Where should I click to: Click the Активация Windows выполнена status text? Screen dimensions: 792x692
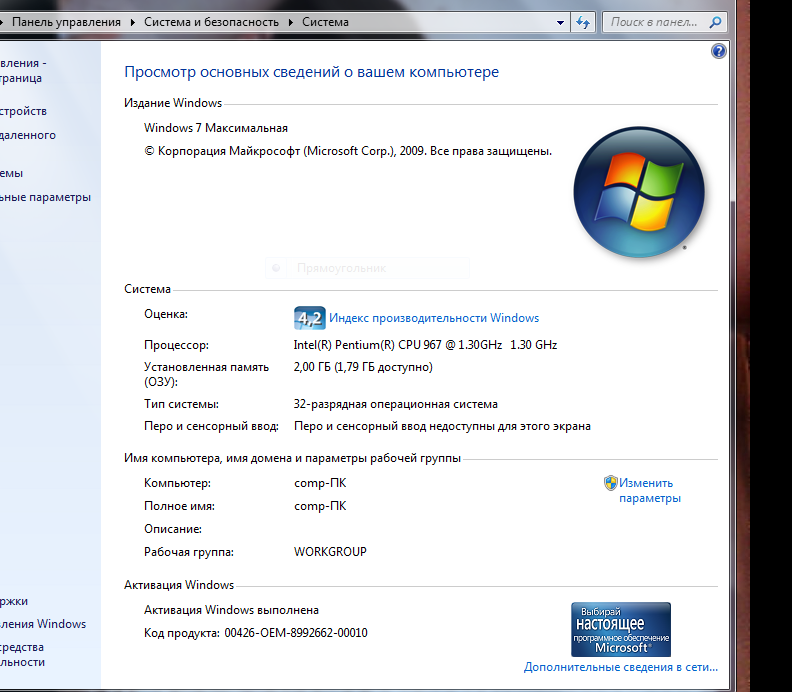click(231, 610)
